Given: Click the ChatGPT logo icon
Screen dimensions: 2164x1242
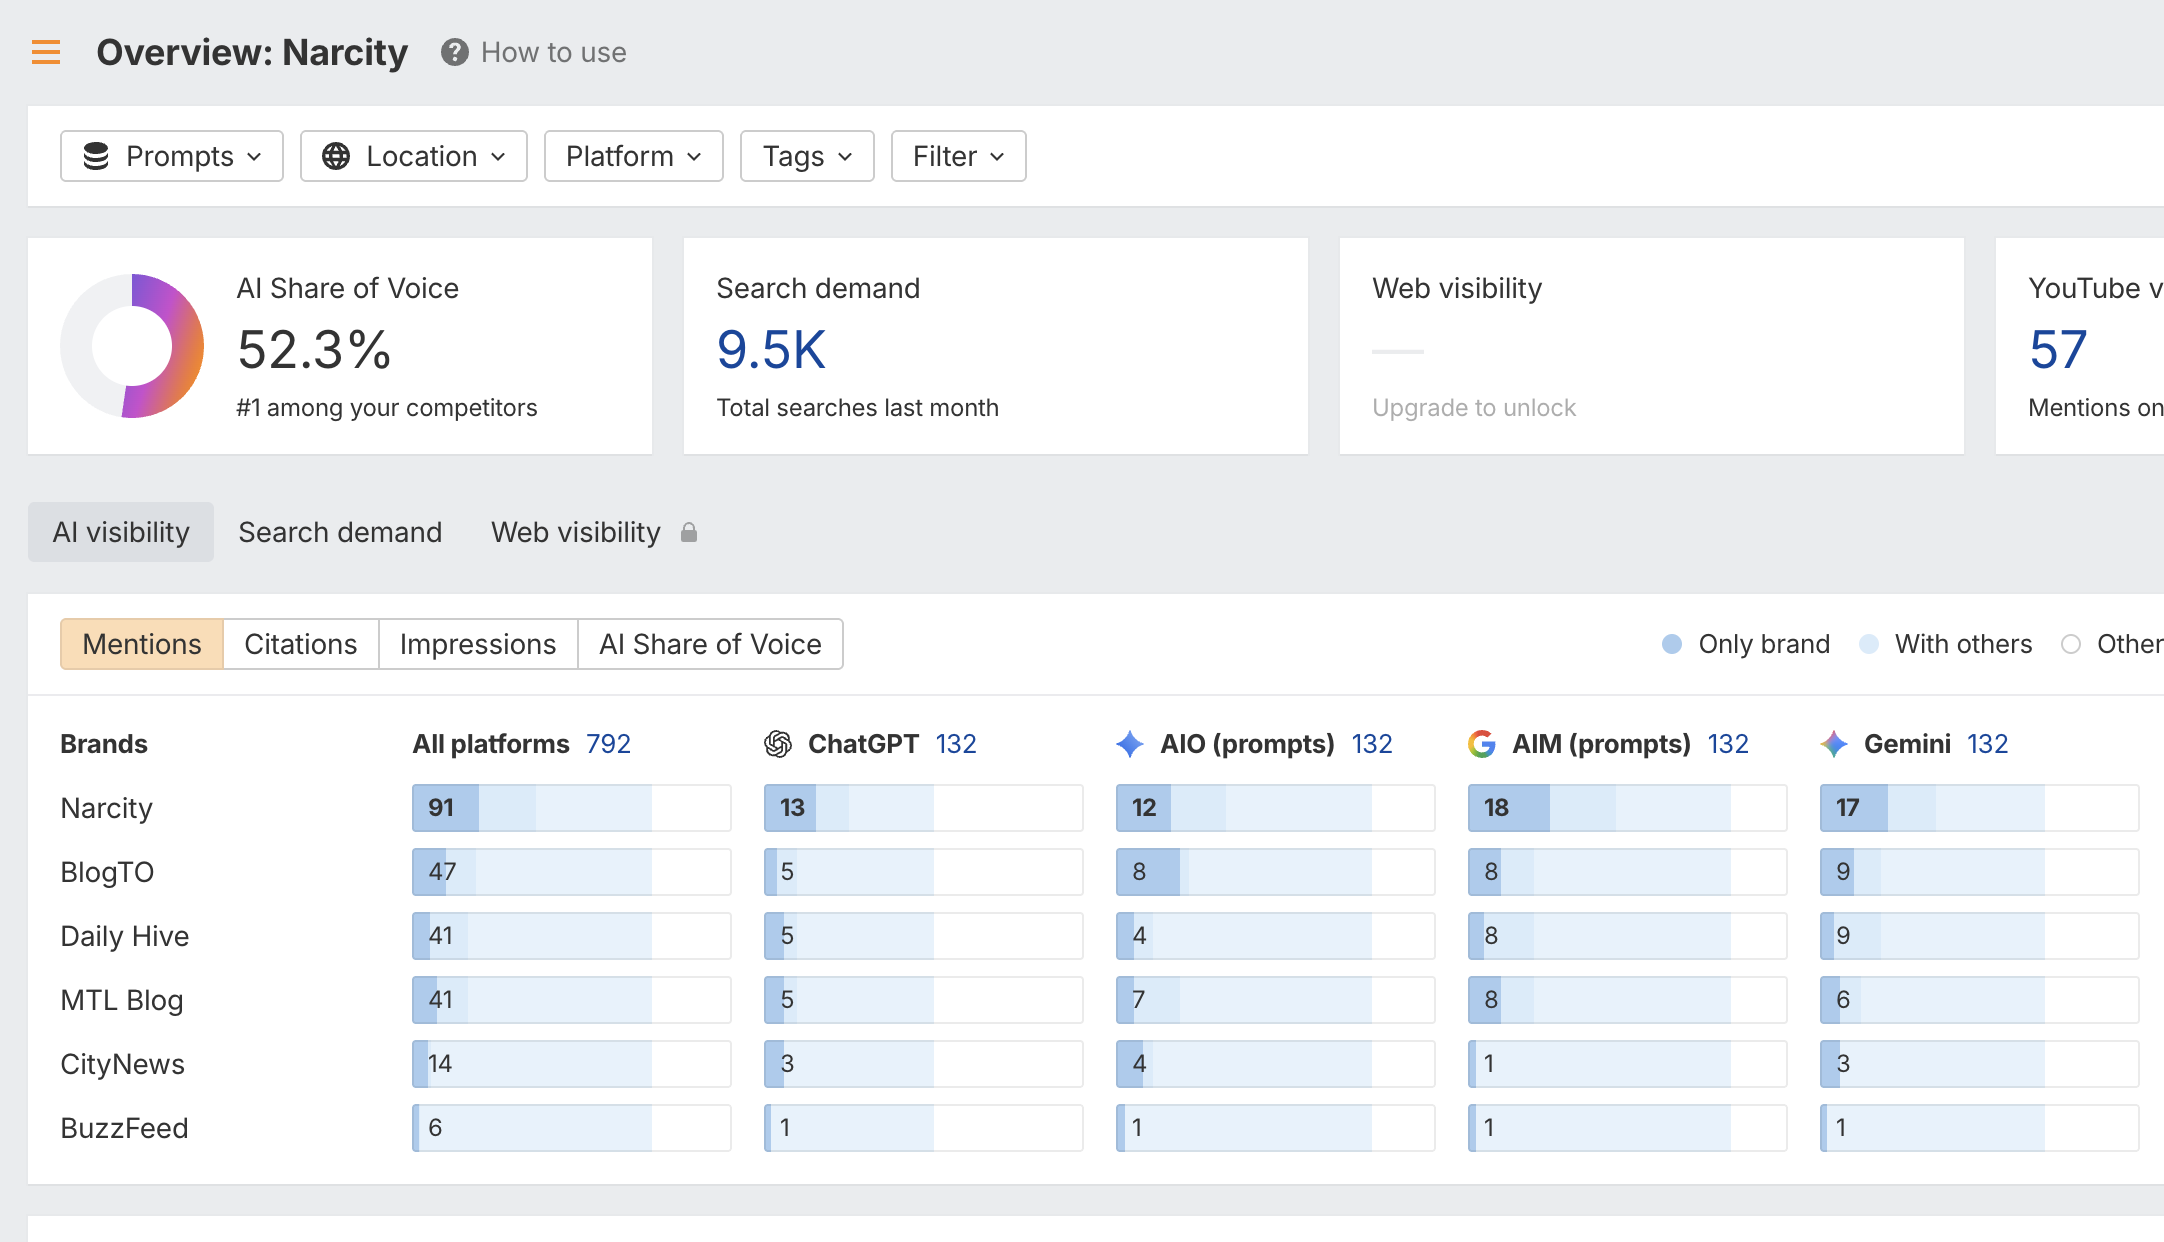Looking at the screenshot, I should tap(778, 744).
